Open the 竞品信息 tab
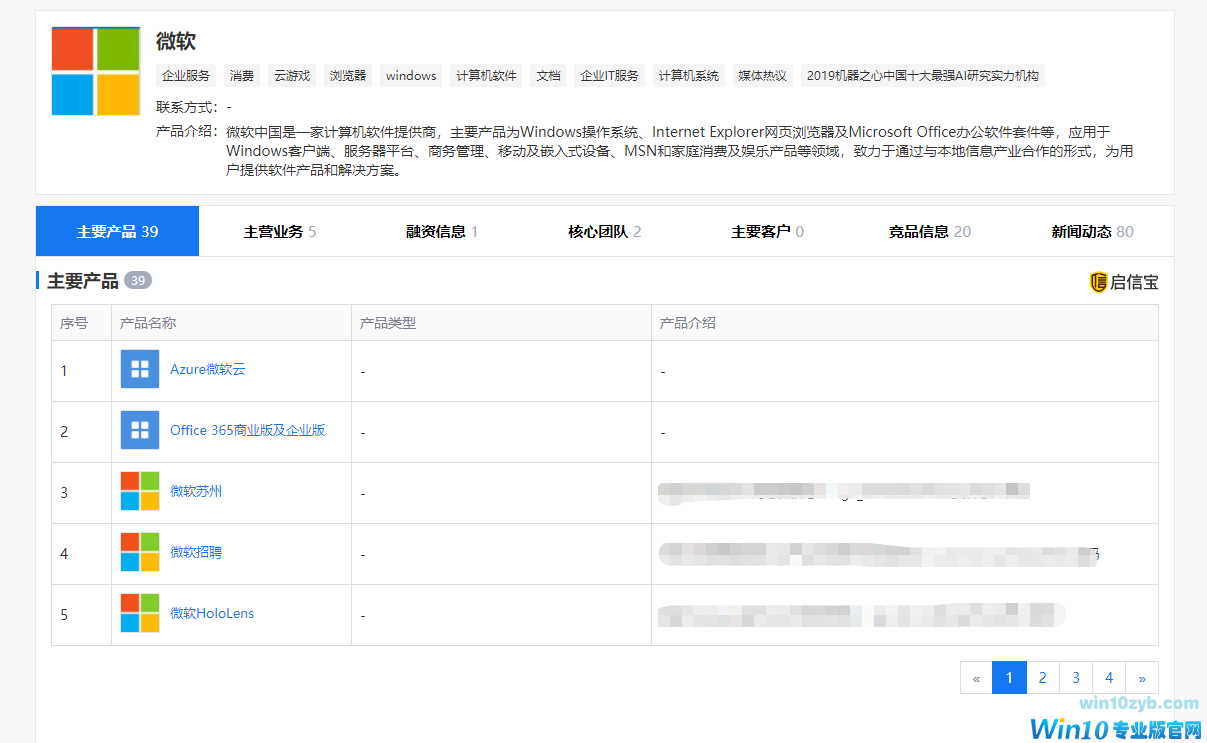 pyautogui.click(x=930, y=232)
